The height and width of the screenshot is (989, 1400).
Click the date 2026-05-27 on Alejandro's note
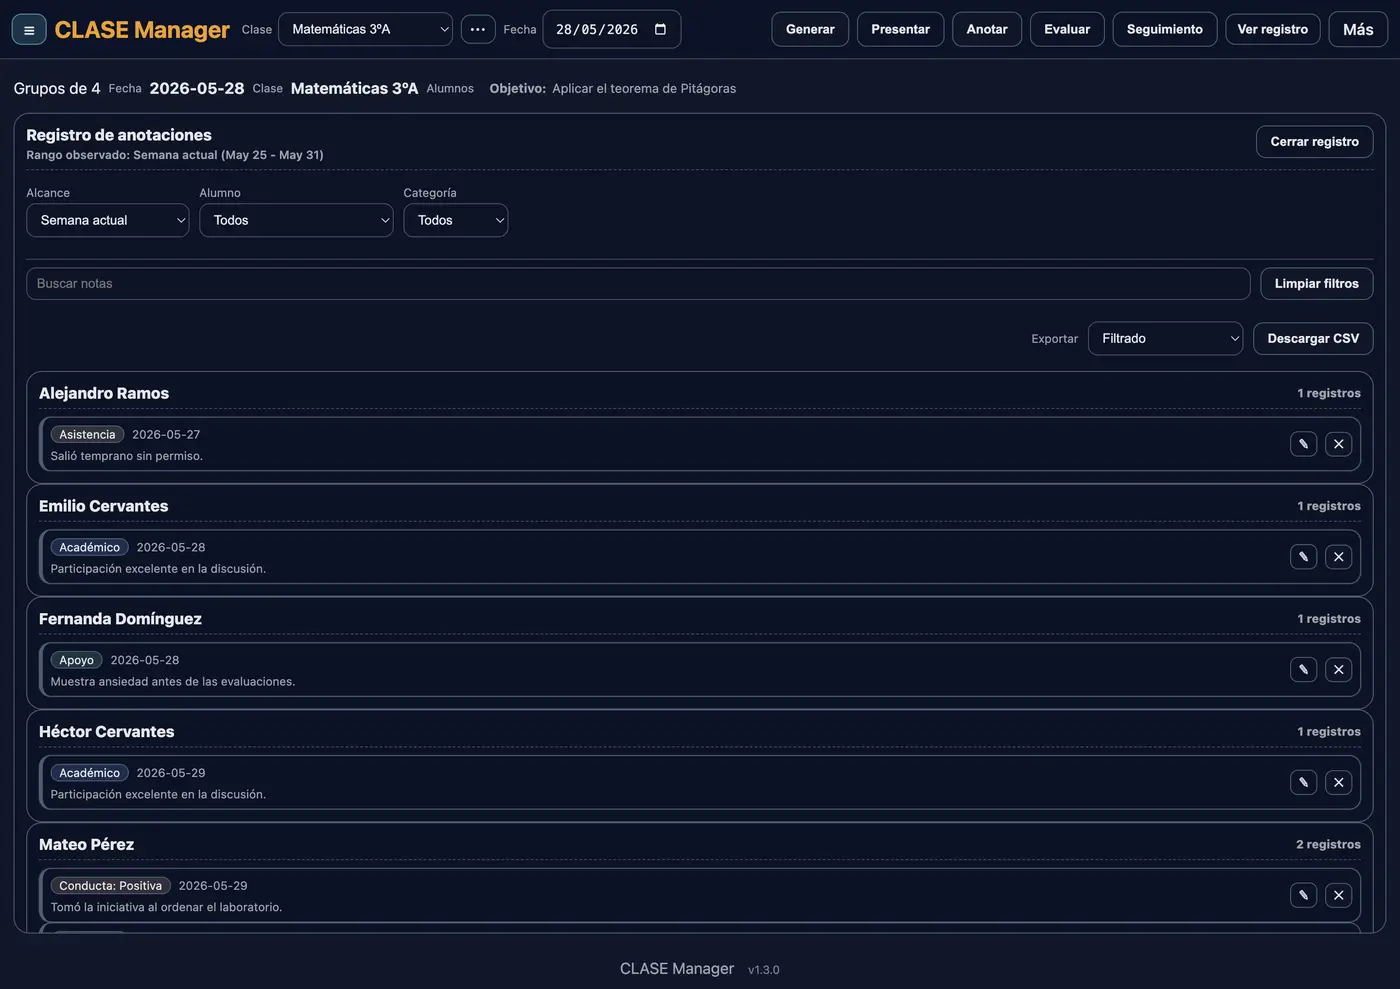pyautogui.click(x=166, y=435)
